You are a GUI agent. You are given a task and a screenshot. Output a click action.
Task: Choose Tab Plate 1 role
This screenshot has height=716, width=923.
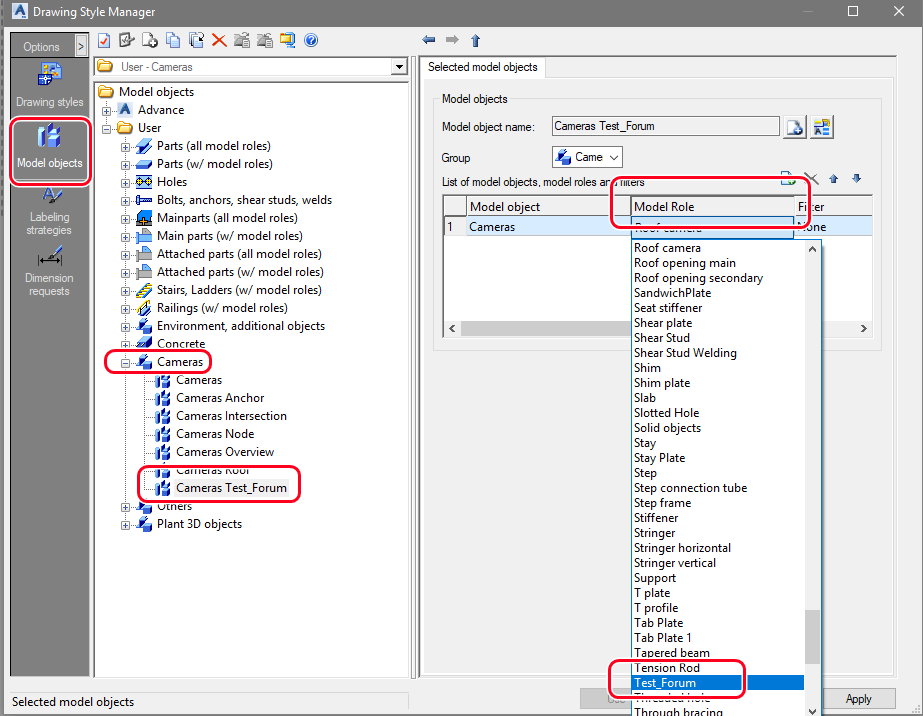718,638
